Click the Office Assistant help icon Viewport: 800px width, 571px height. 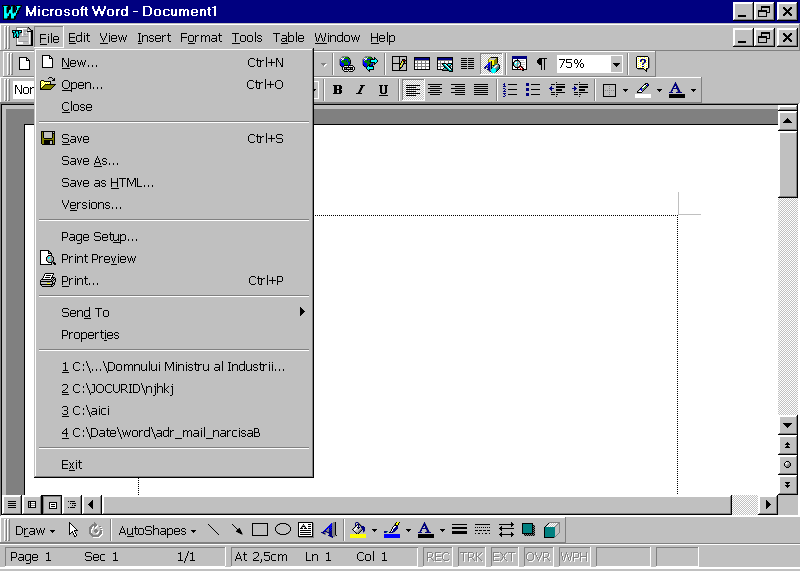coord(642,64)
